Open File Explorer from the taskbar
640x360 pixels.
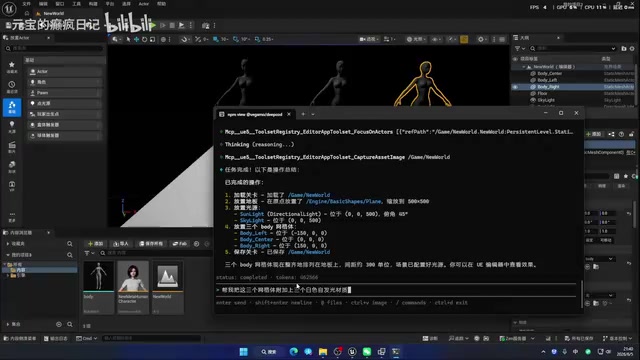tap(323, 351)
